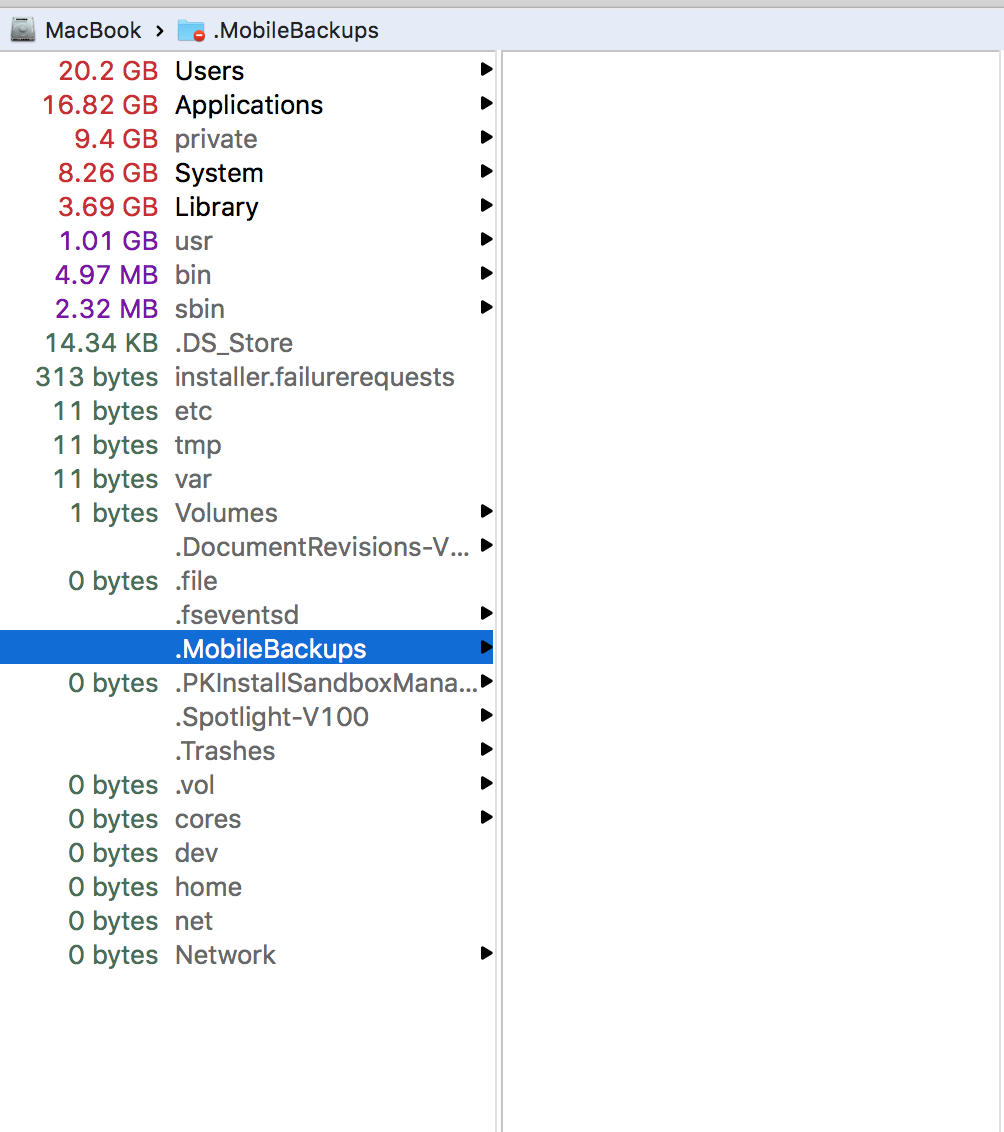The image size is (1004, 1132).
Task: Select the cores row
Action: 247,819
